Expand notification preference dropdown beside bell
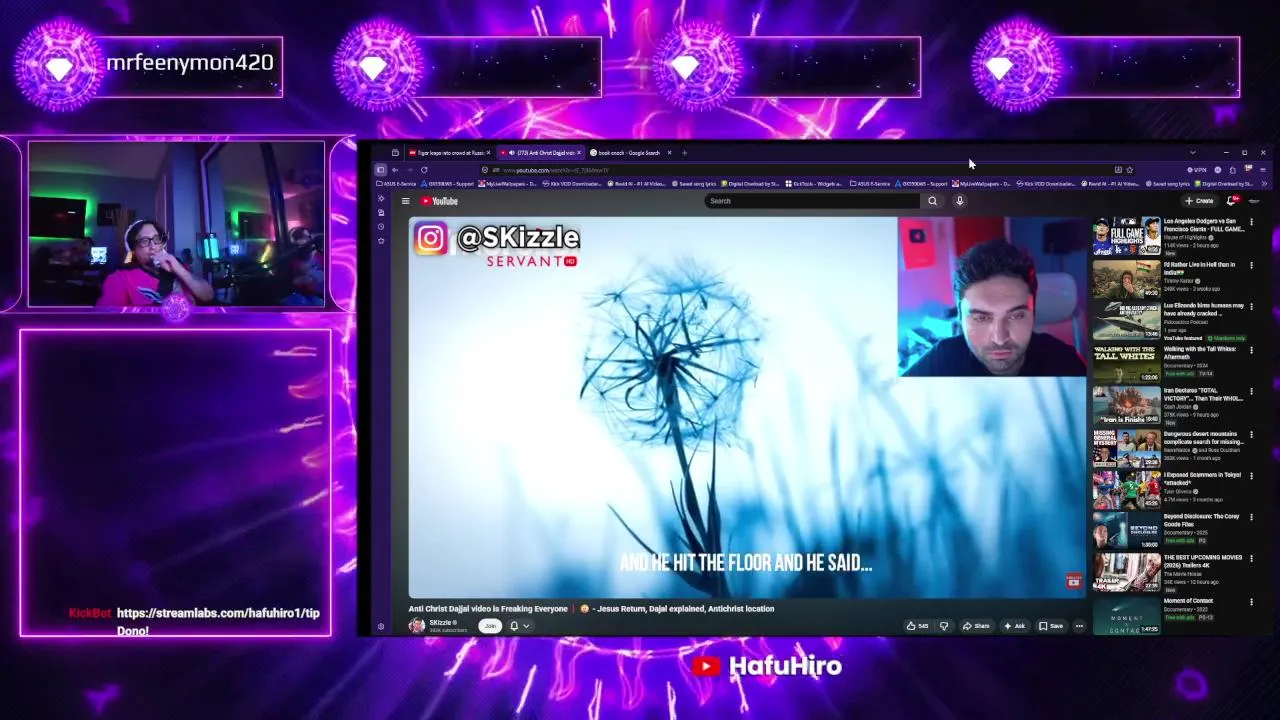The width and height of the screenshot is (1280, 720). [x=526, y=626]
